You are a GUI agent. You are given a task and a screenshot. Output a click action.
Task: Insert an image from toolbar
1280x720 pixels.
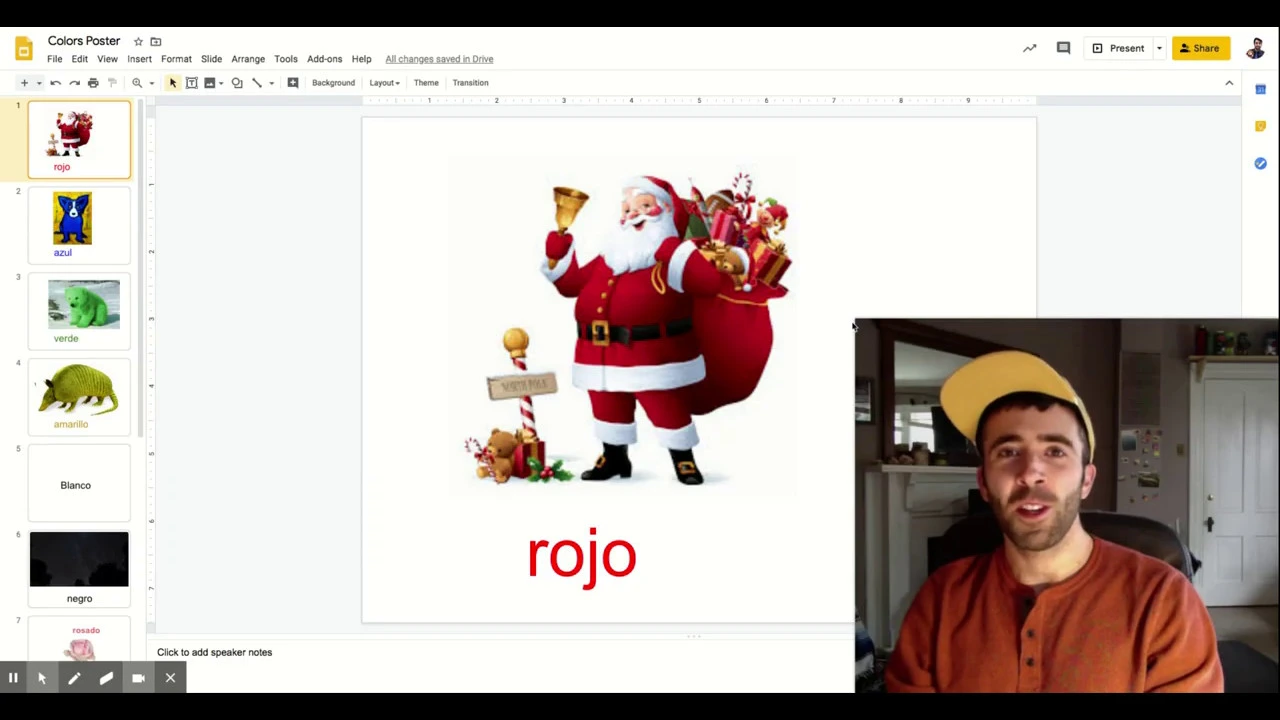(x=209, y=83)
